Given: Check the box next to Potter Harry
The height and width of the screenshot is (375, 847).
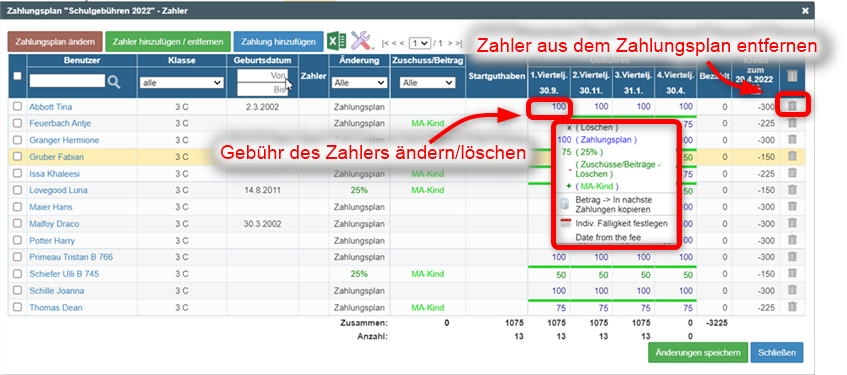Looking at the screenshot, I should 17,240.
